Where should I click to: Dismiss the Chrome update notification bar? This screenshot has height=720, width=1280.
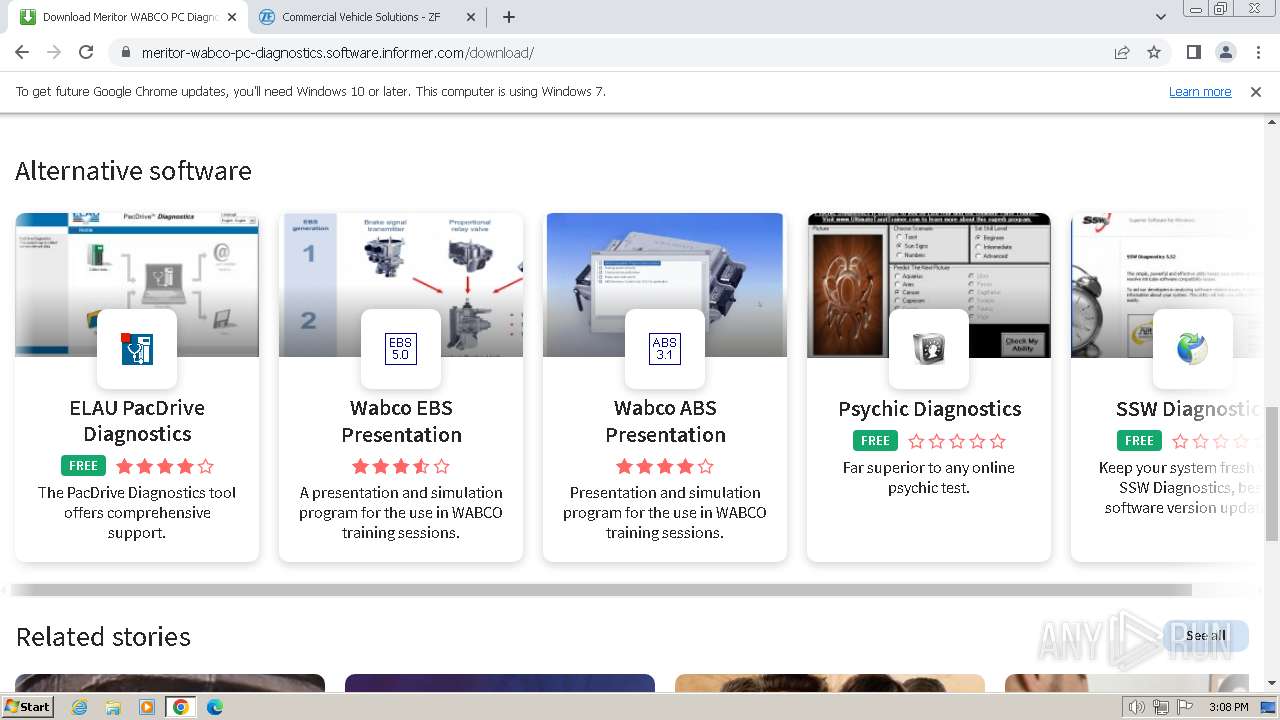(1255, 91)
